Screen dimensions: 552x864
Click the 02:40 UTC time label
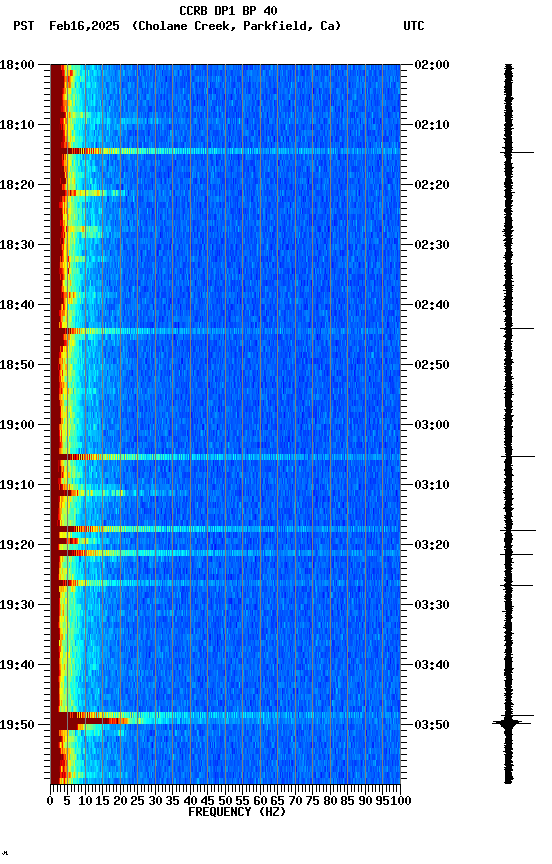[432, 305]
